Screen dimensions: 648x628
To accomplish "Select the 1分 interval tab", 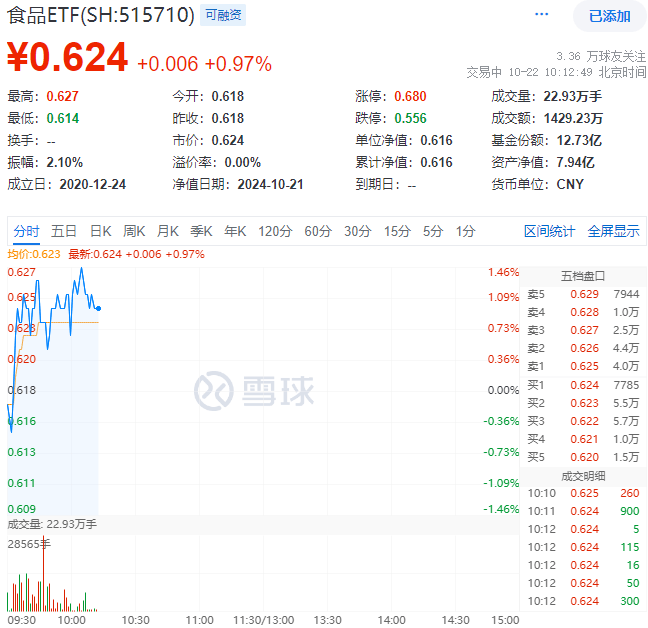I will [x=466, y=231].
